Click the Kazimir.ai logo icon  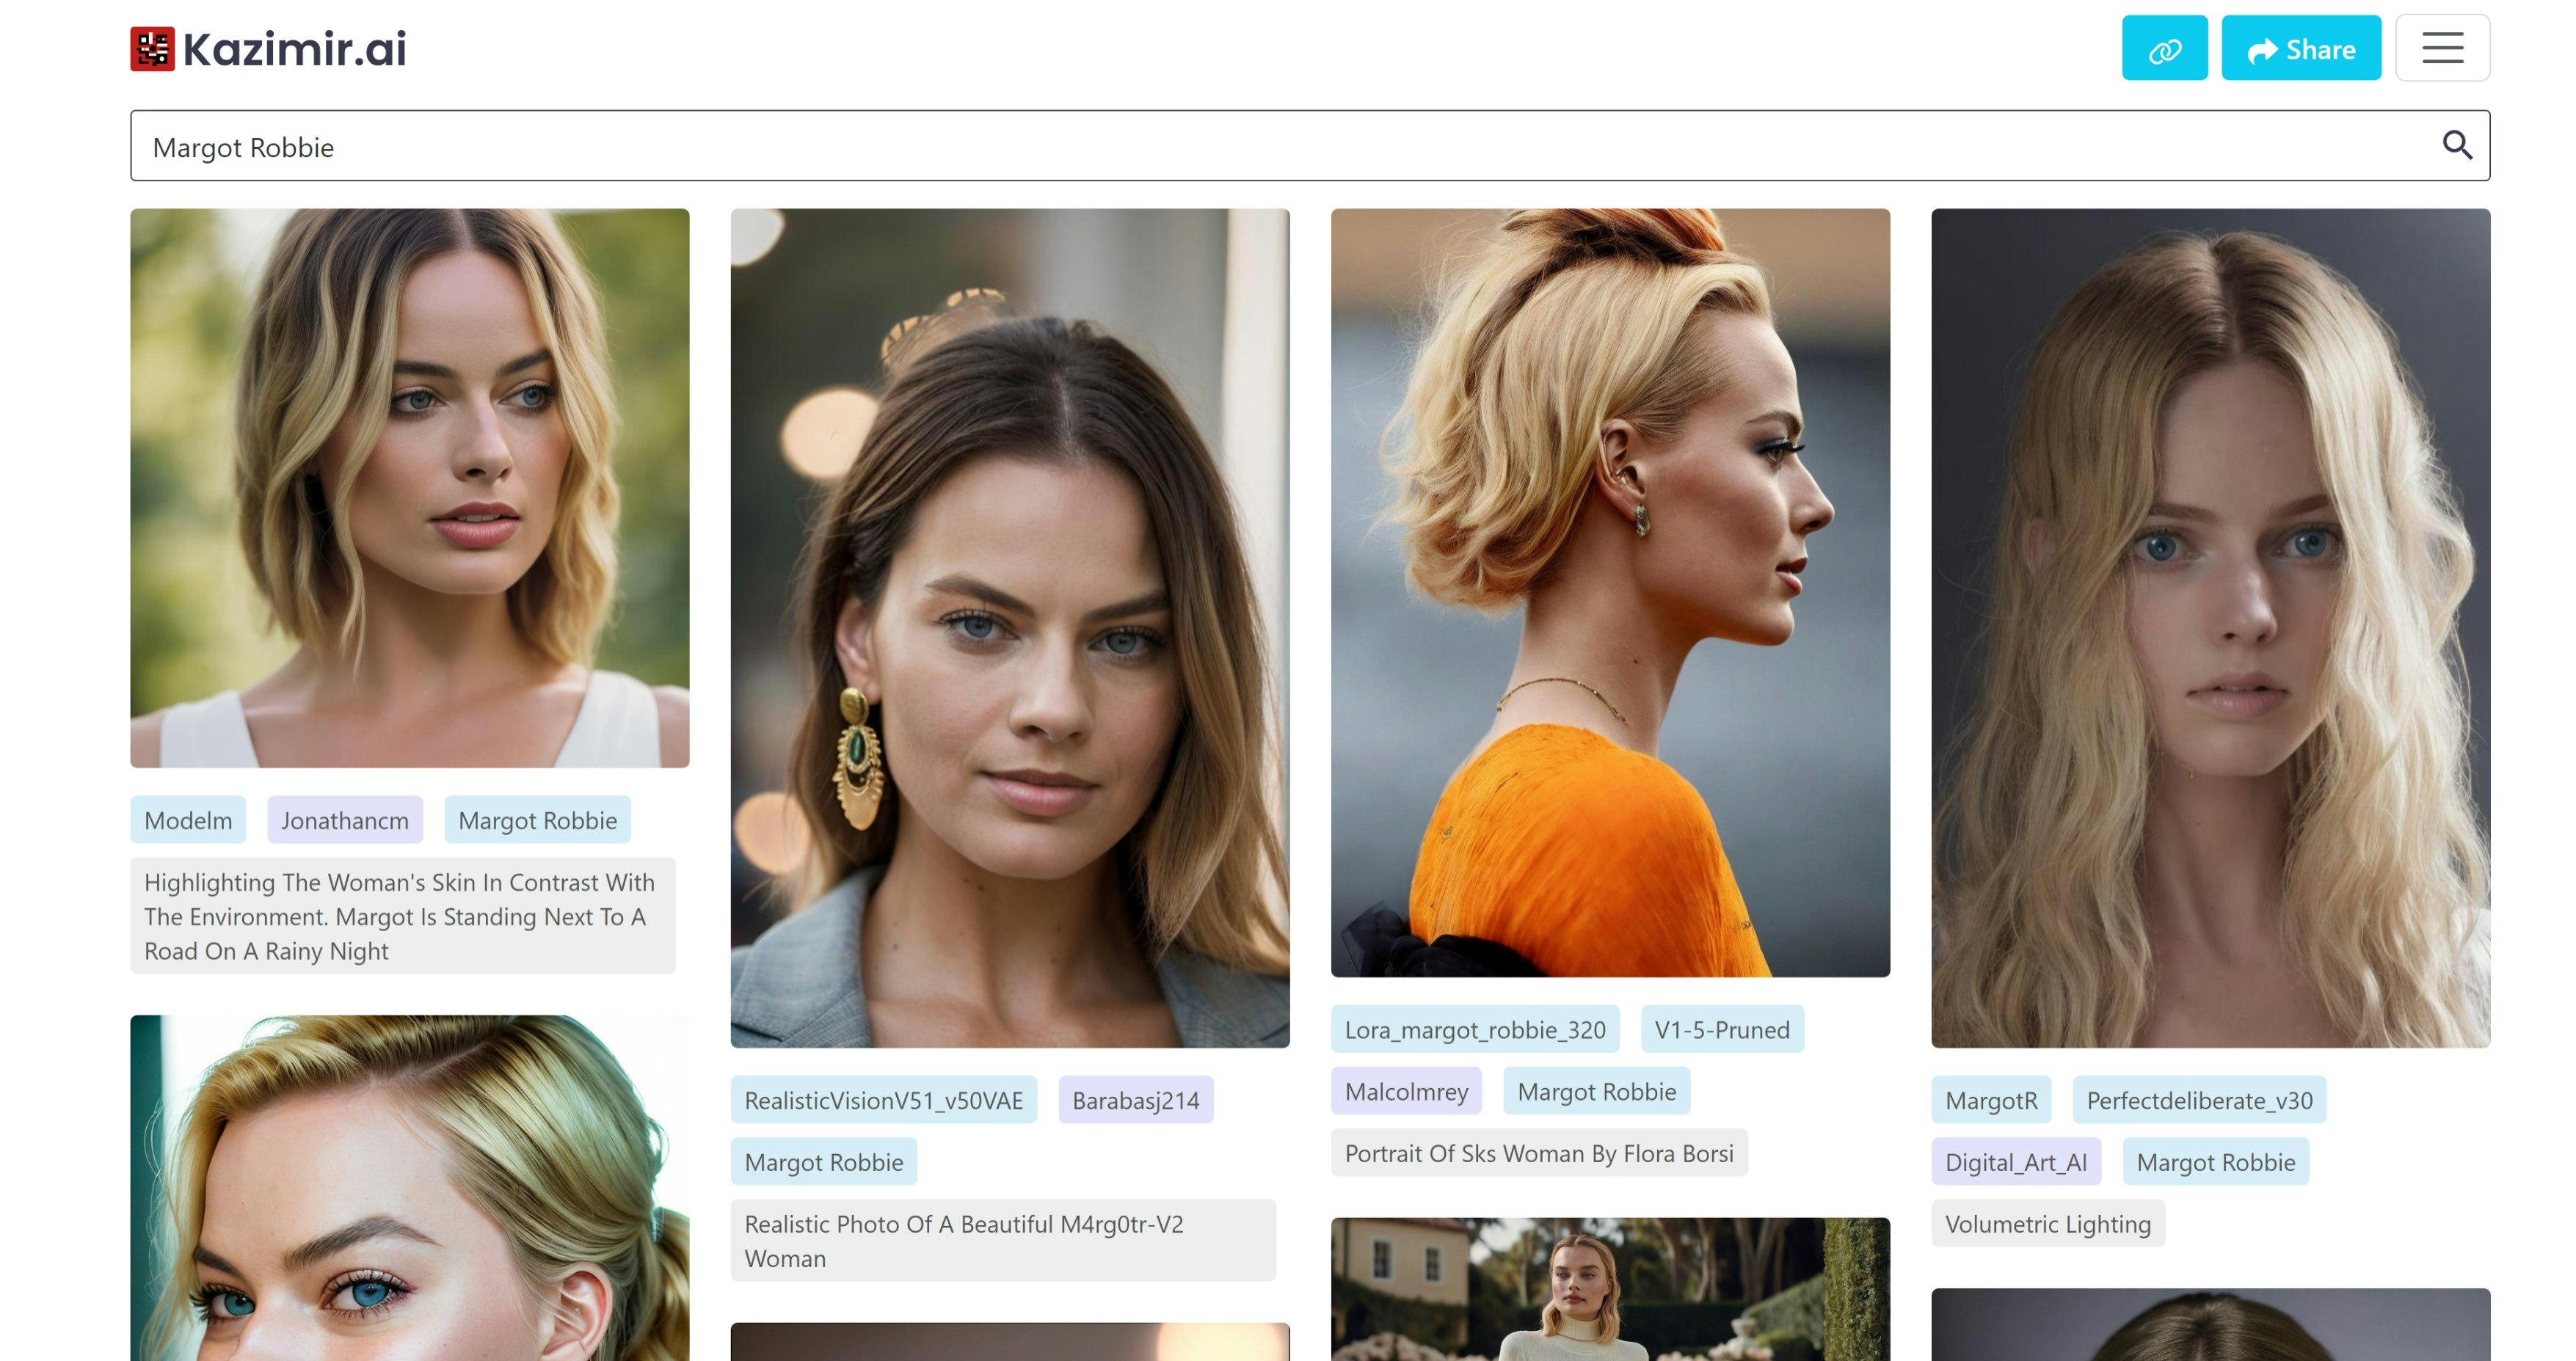pyautogui.click(x=152, y=49)
